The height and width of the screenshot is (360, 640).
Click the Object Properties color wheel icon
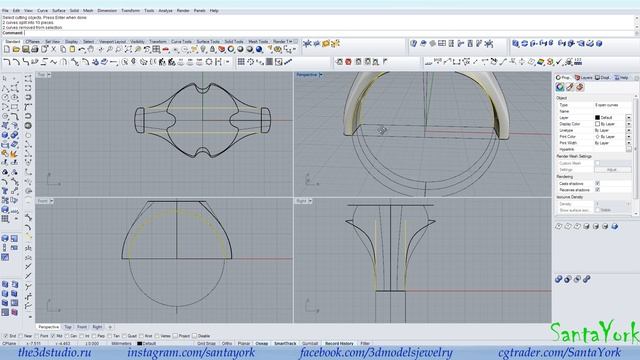tap(560, 87)
